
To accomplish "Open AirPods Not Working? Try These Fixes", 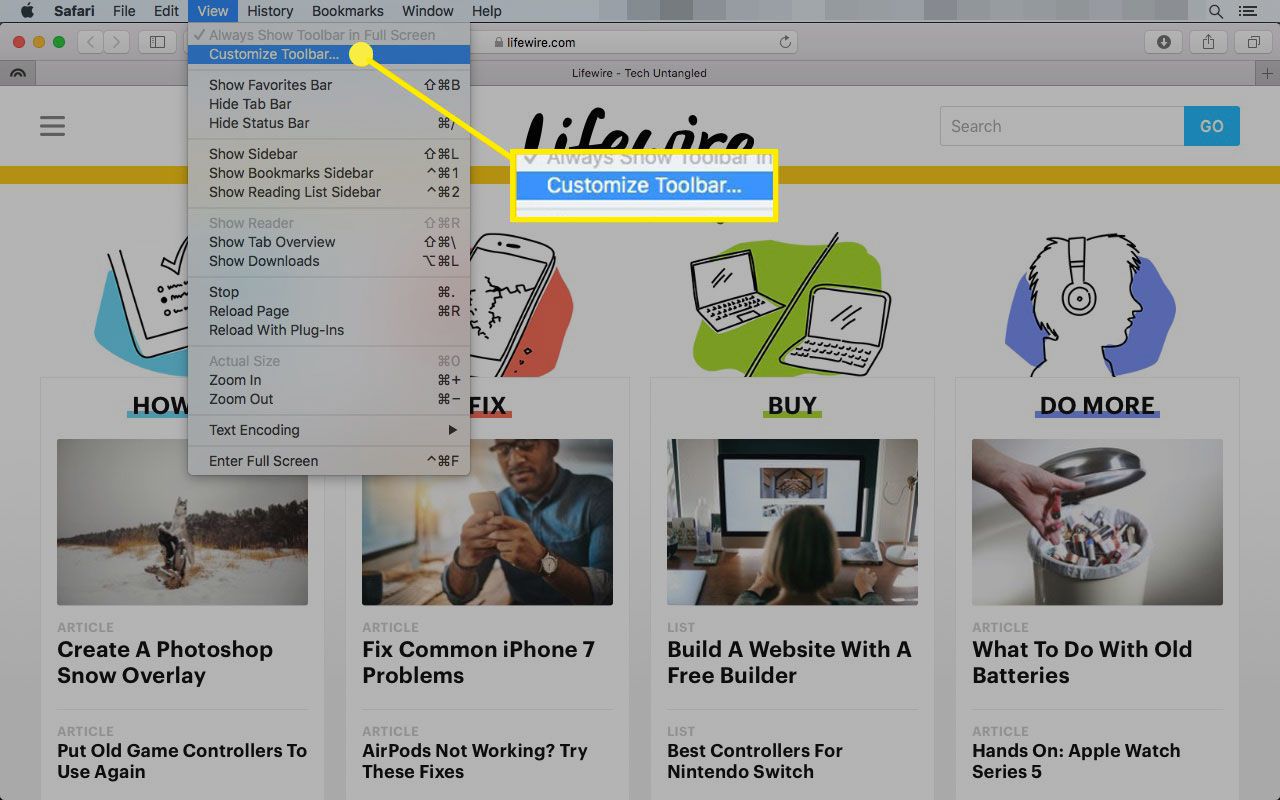I will (475, 761).
